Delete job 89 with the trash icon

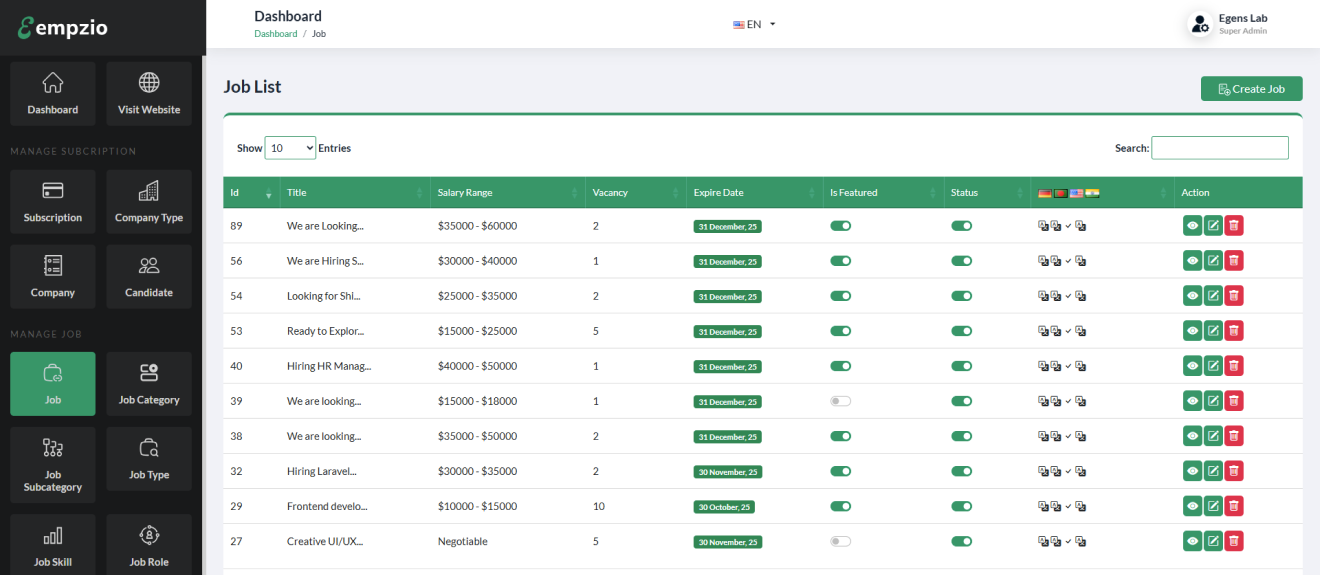point(1234,226)
